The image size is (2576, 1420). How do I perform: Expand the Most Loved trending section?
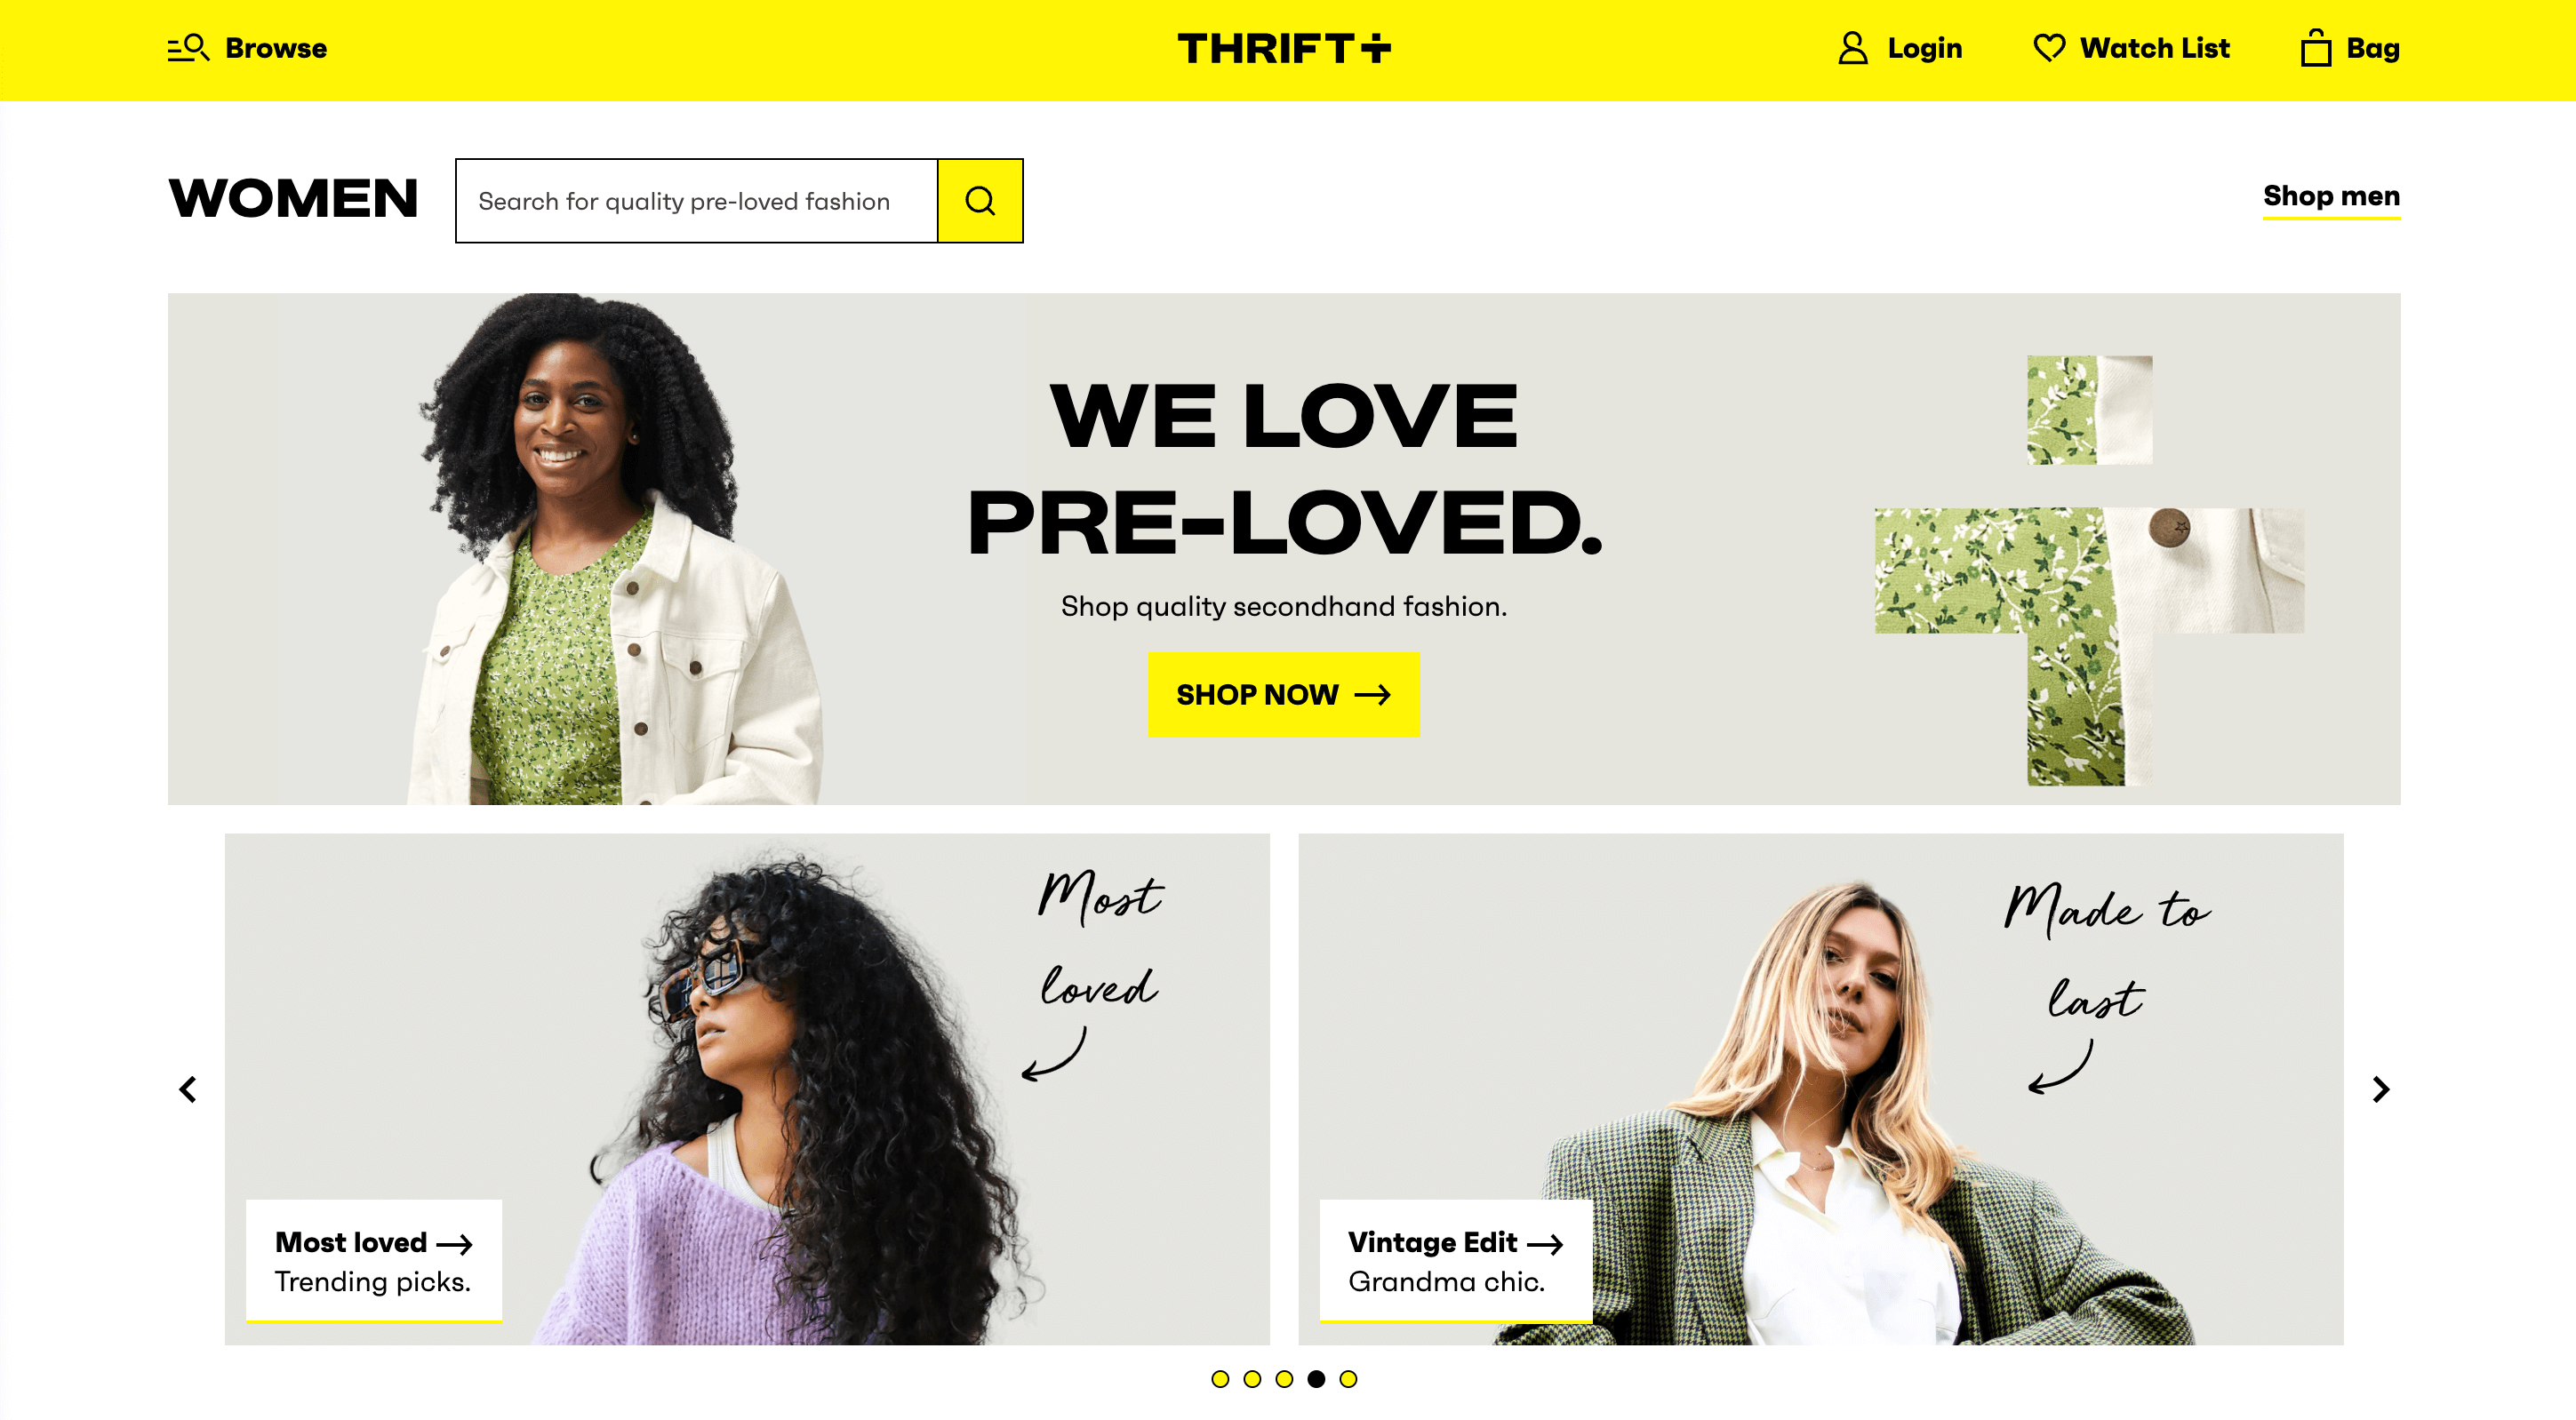tap(372, 1243)
